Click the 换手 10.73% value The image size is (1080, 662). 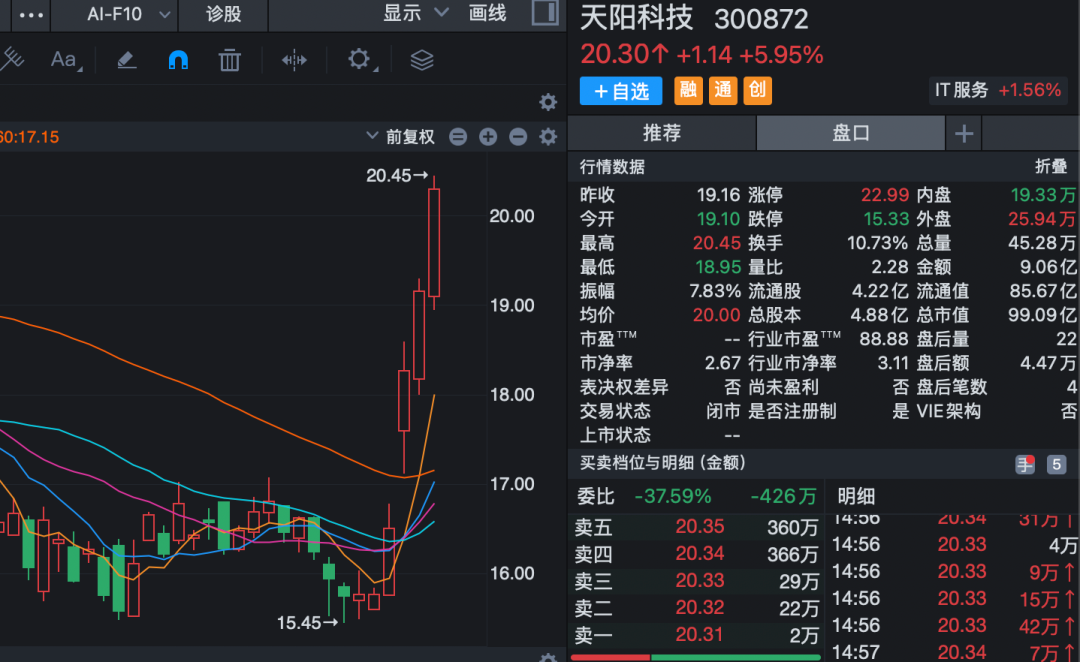pos(878,243)
